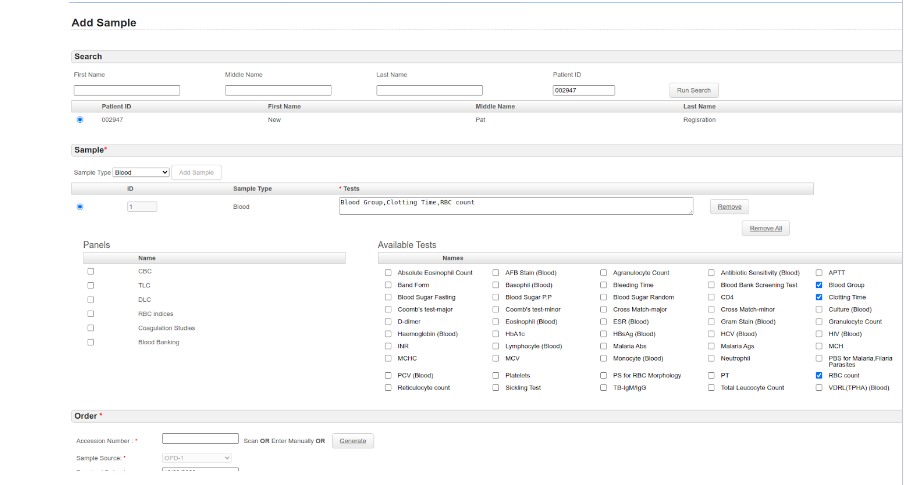Image resolution: width=904 pixels, height=485 pixels.
Task: Check the Blood Banking panel checkbox
Action: click(91, 343)
